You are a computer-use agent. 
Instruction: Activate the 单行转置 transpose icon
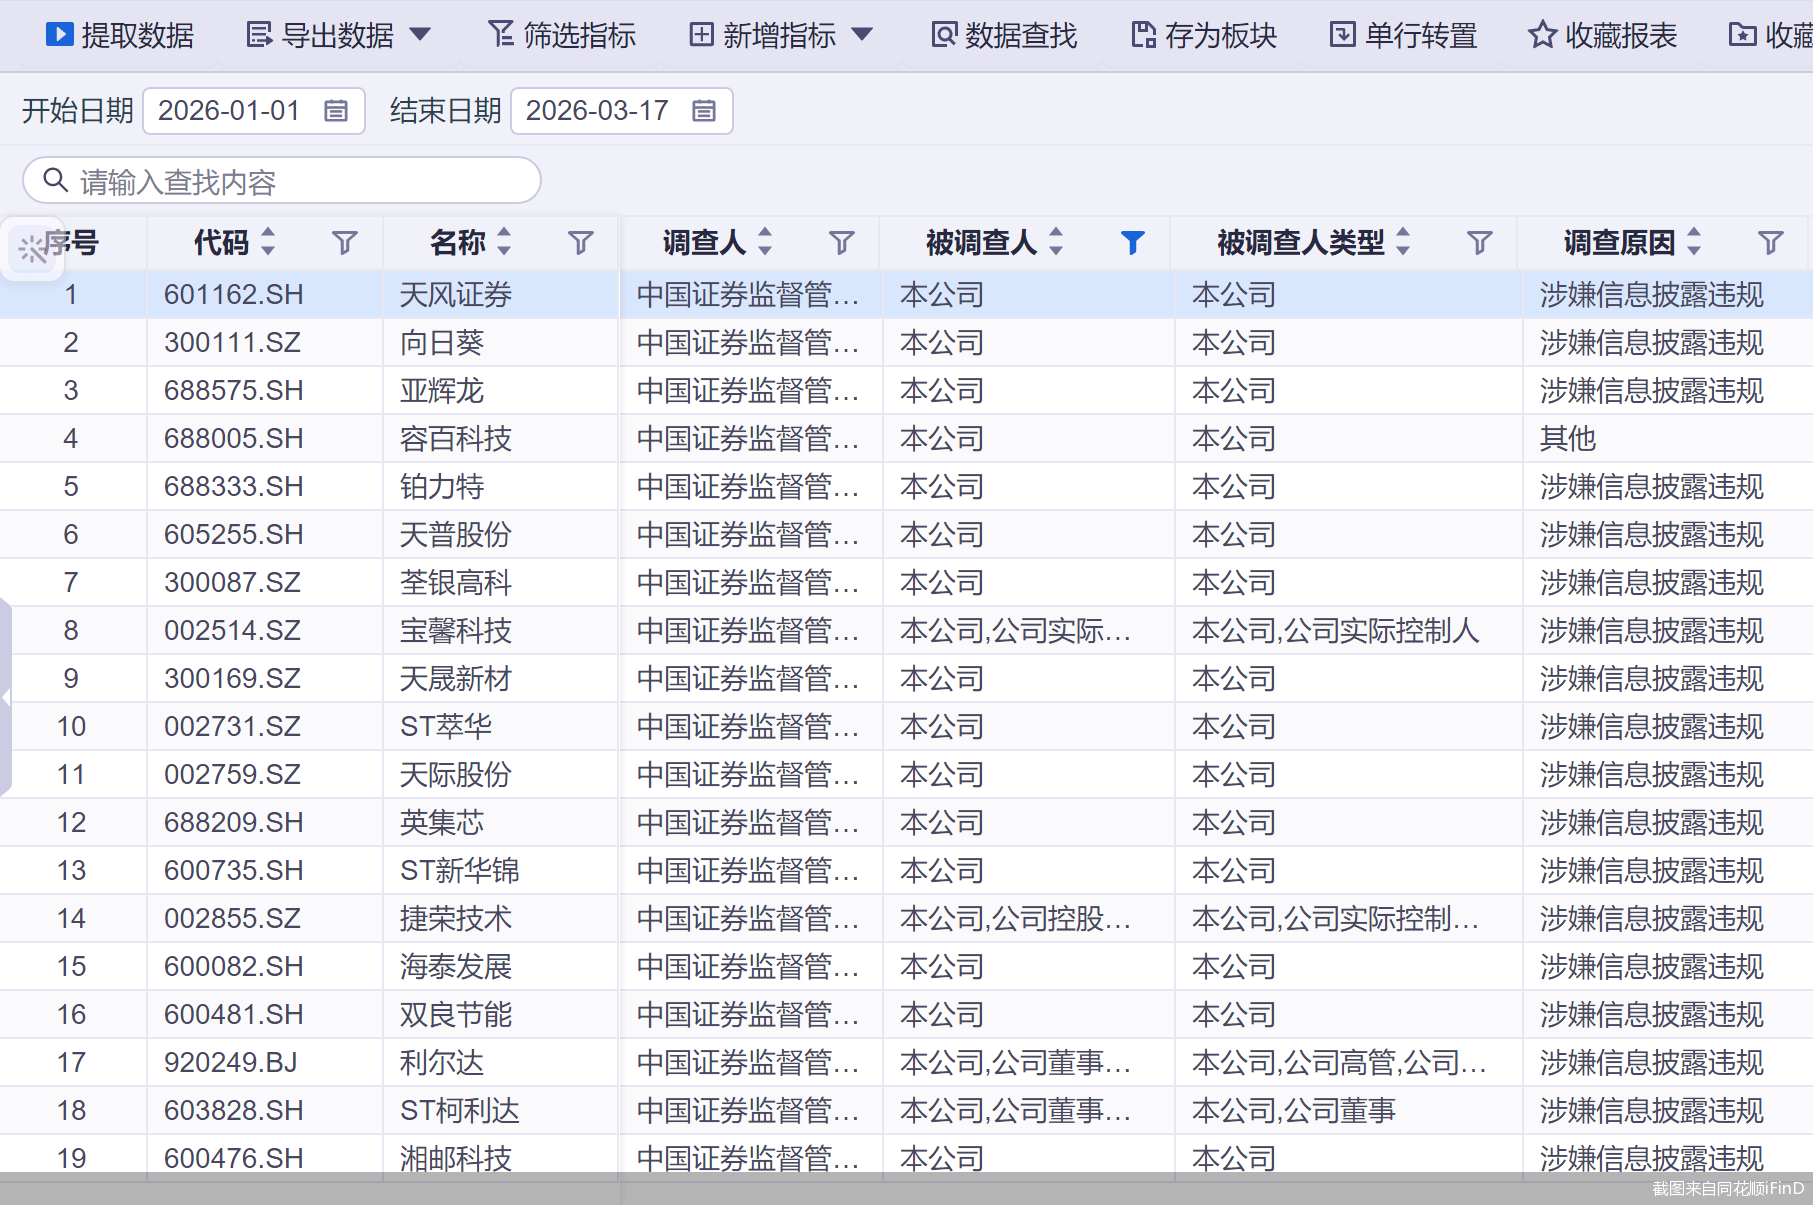click(x=1341, y=33)
